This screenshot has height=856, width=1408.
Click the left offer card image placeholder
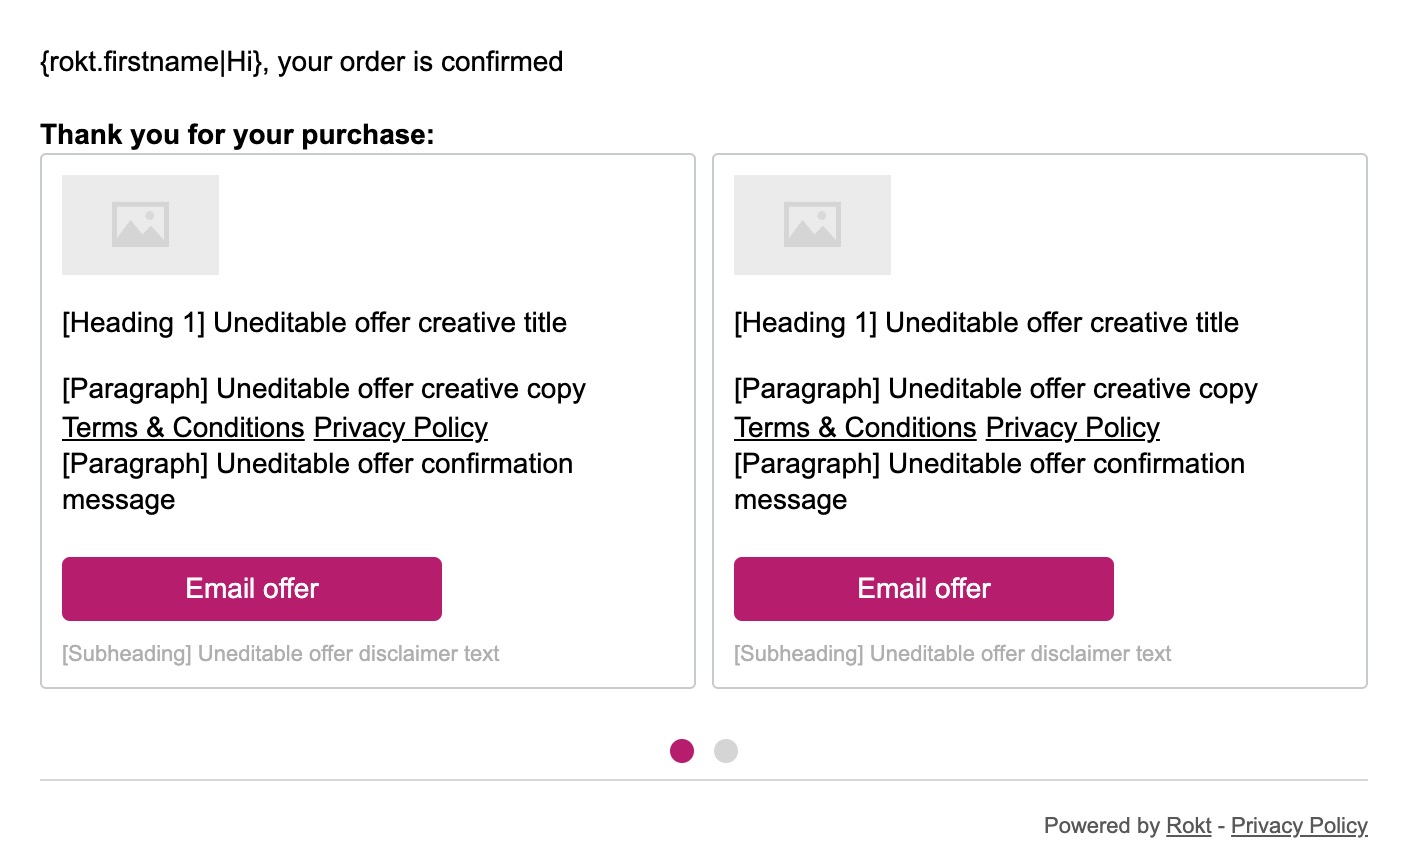click(x=140, y=225)
